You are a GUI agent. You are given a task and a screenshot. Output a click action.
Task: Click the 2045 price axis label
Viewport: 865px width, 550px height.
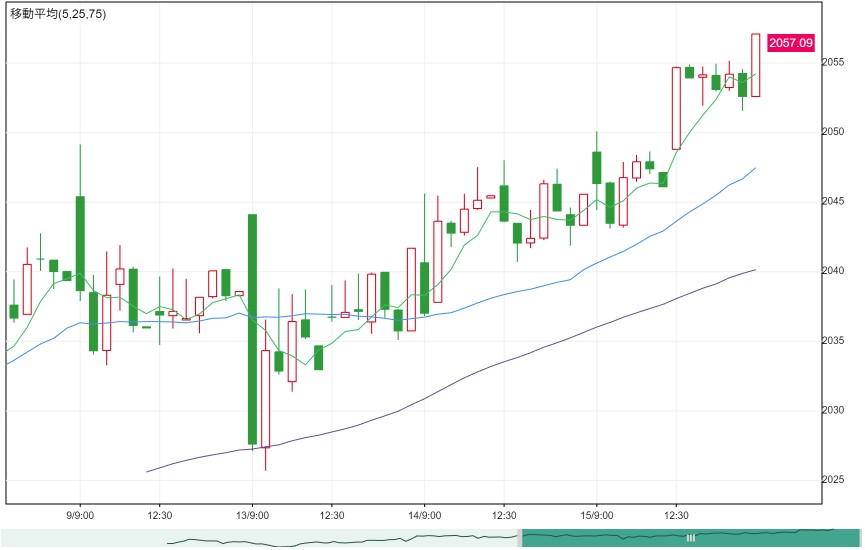click(833, 201)
